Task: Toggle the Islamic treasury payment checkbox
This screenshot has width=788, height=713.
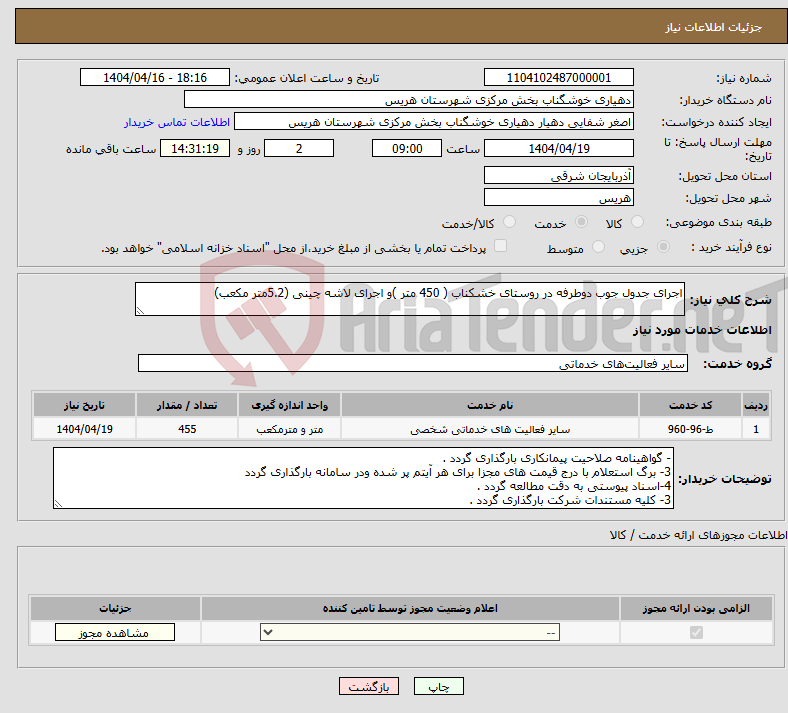Action: tap(501, 246)
